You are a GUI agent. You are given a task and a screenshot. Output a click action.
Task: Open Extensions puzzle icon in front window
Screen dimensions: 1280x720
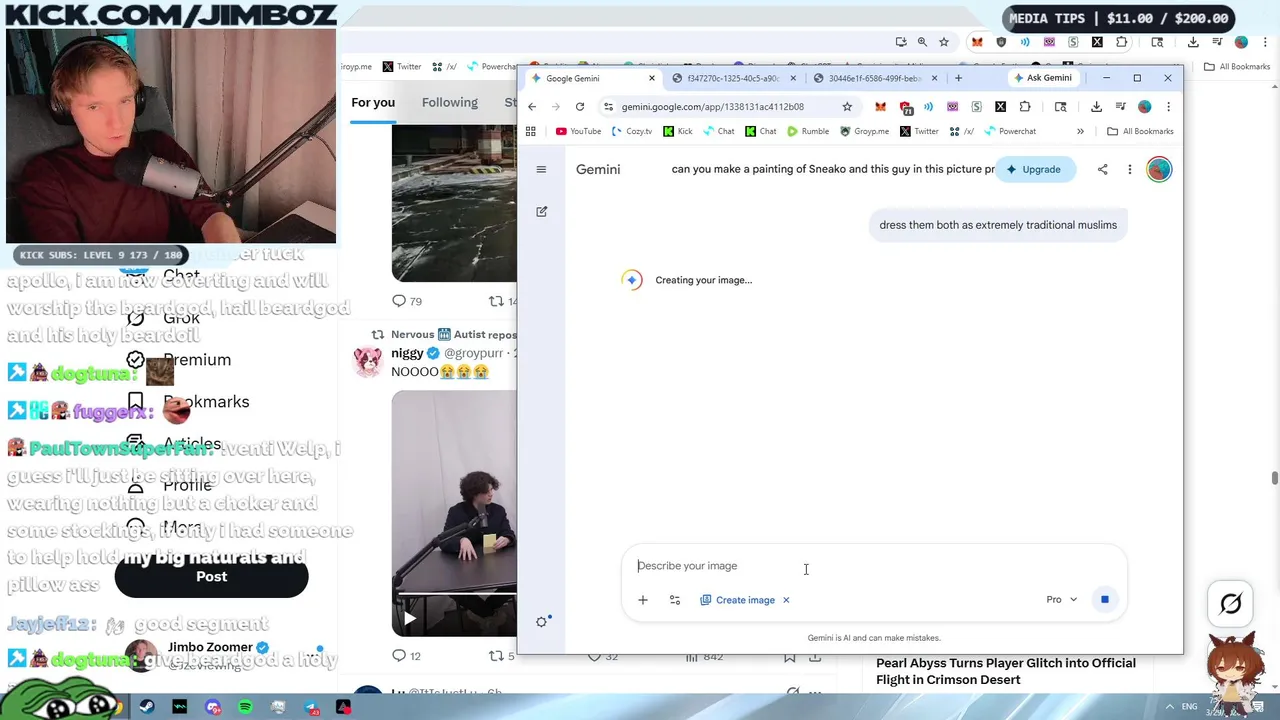[x=1025, y=106]
